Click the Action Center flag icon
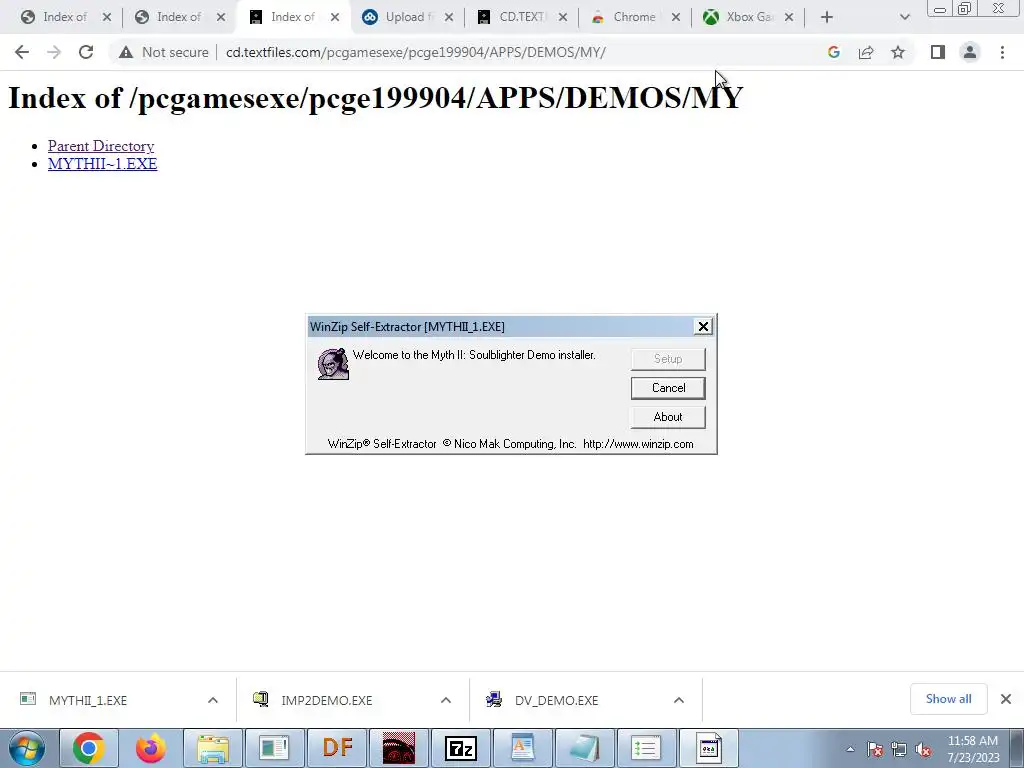Screen dimensions: 1024x768 coord(875,750)
